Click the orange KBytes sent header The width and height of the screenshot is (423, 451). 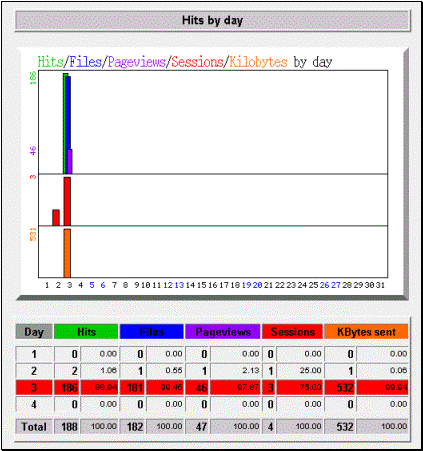[366, 332]
